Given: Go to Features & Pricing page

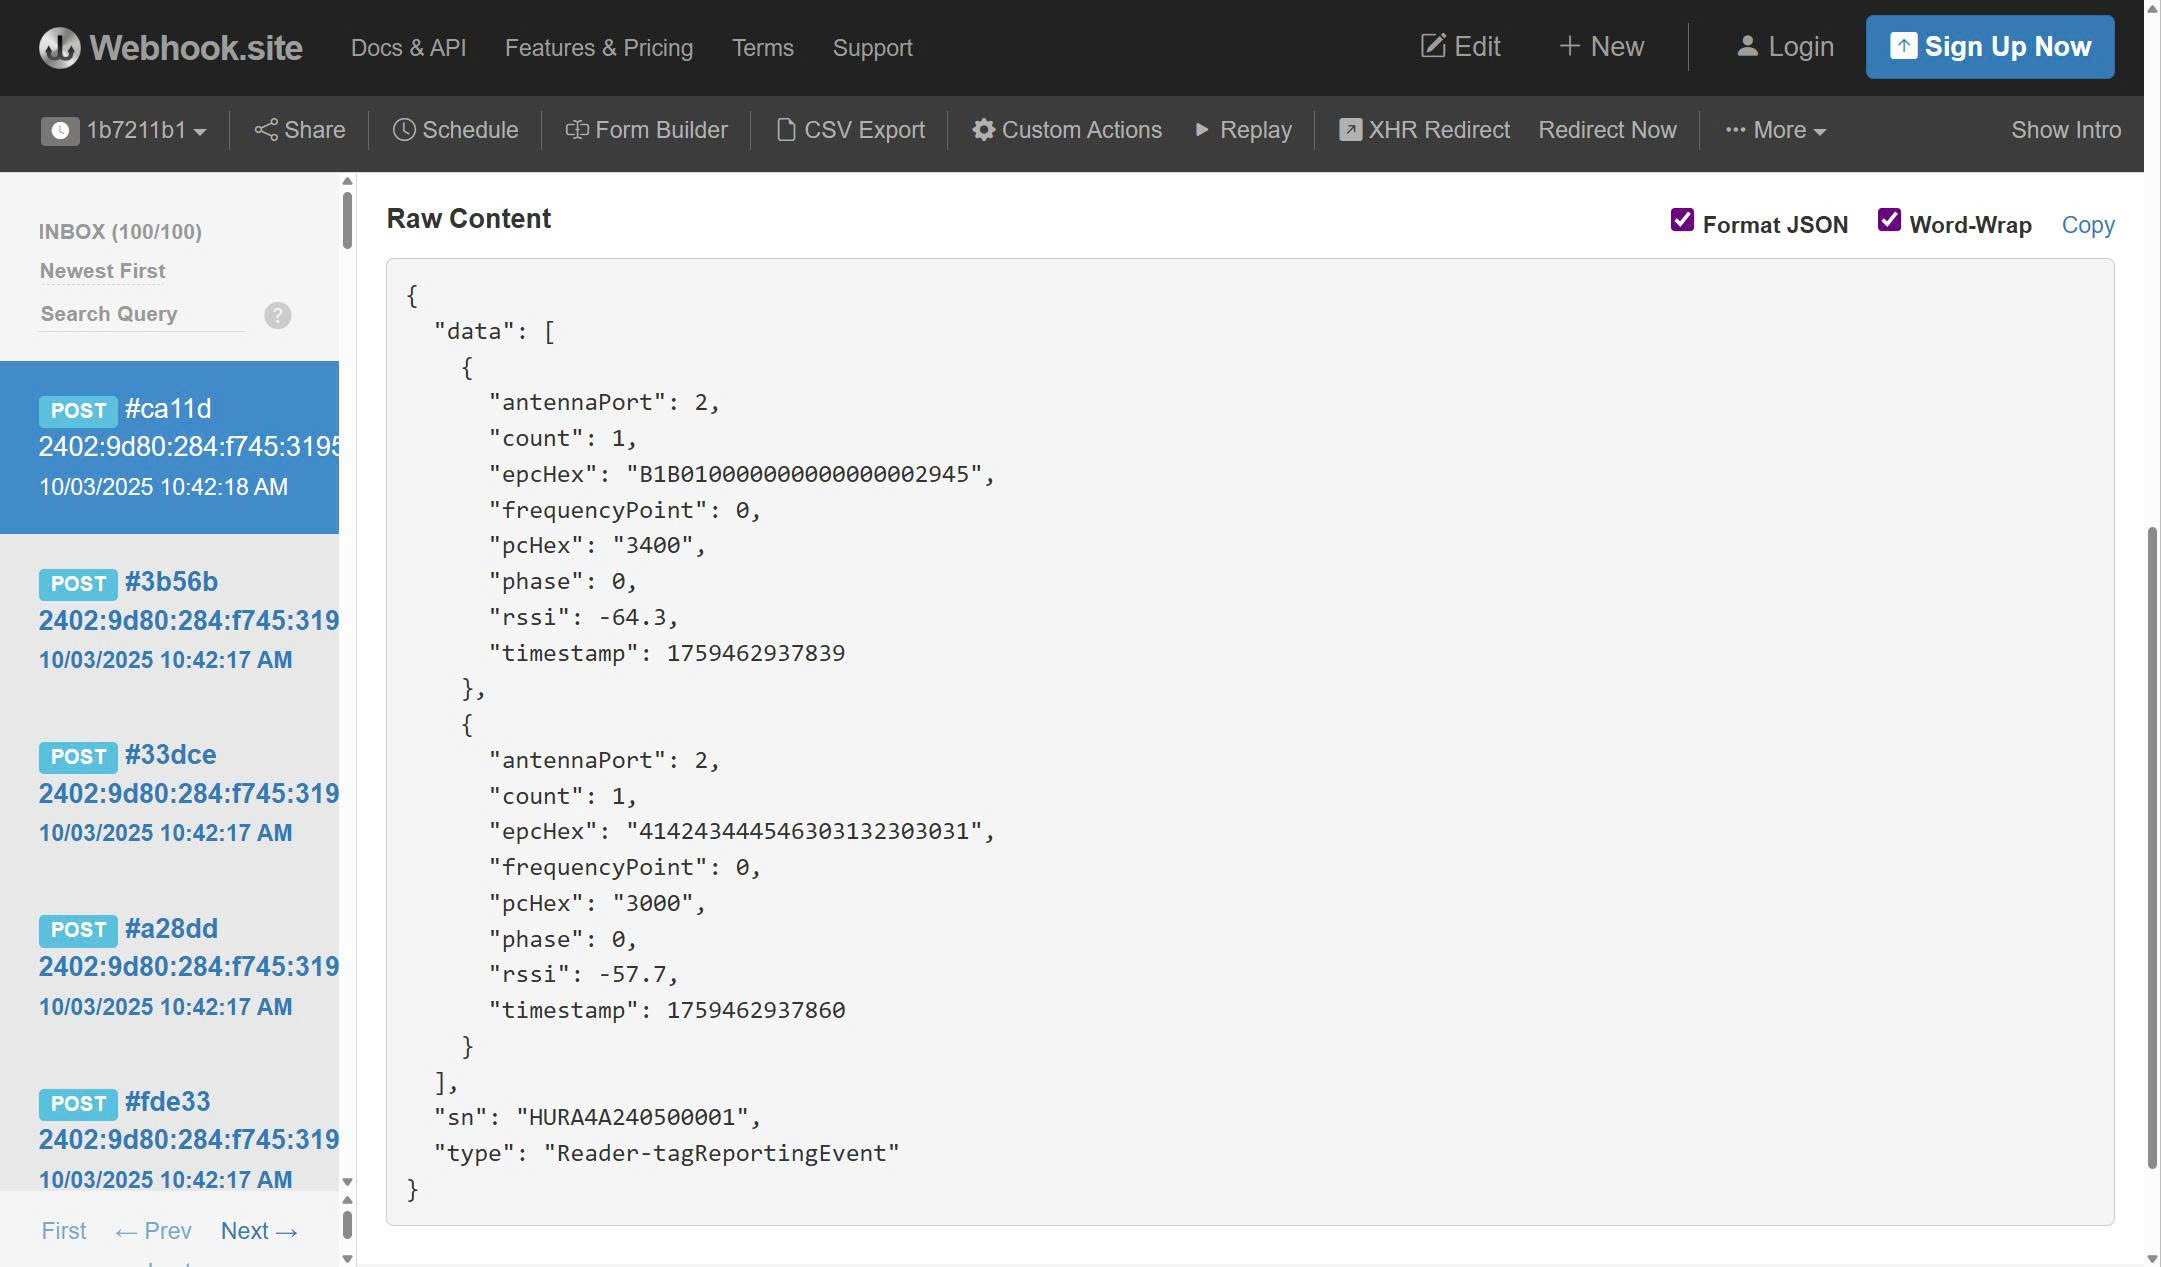Looking at the screenshot, I should [x=598, y=48].
